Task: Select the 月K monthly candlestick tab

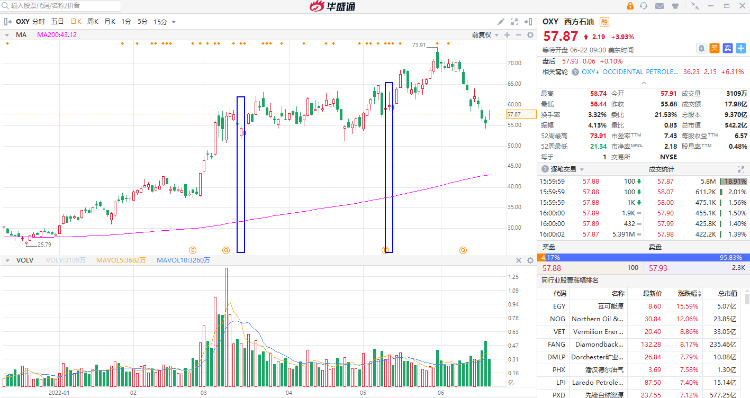Action: (110, 22)
